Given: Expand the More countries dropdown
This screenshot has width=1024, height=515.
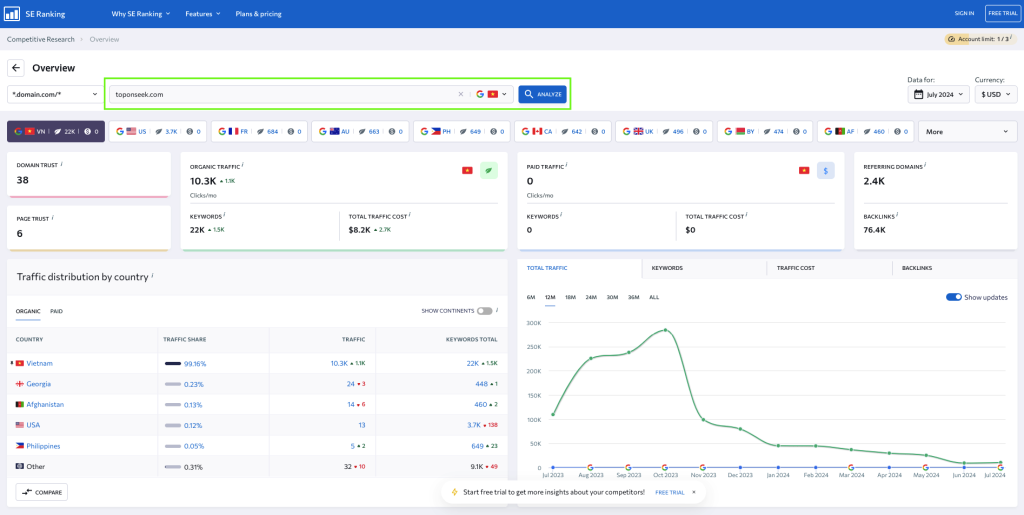Looking at the screenshot, I should 967,131.
